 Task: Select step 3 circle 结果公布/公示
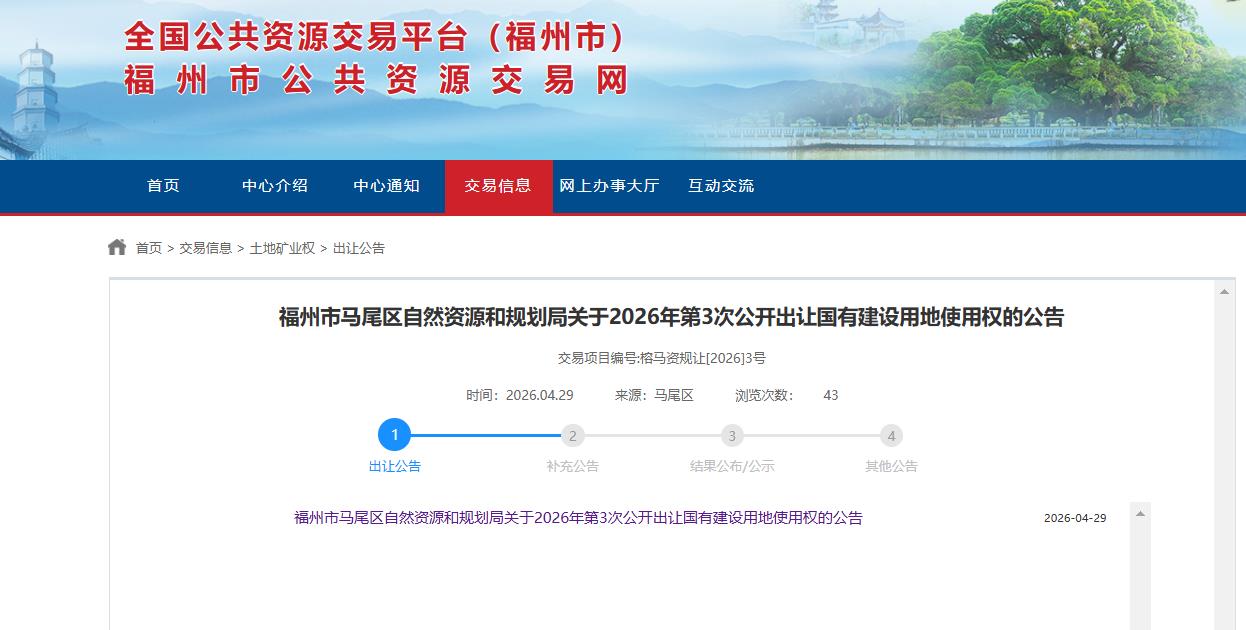point(732,436)
